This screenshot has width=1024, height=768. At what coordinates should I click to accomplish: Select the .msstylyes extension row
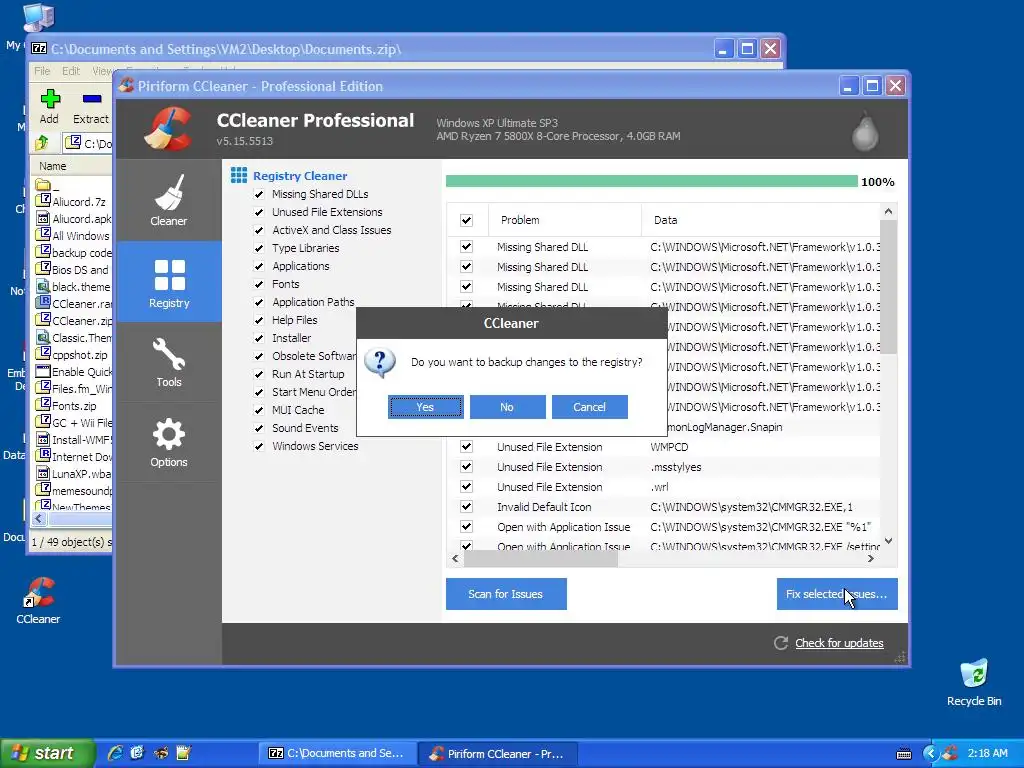[666, 467]
